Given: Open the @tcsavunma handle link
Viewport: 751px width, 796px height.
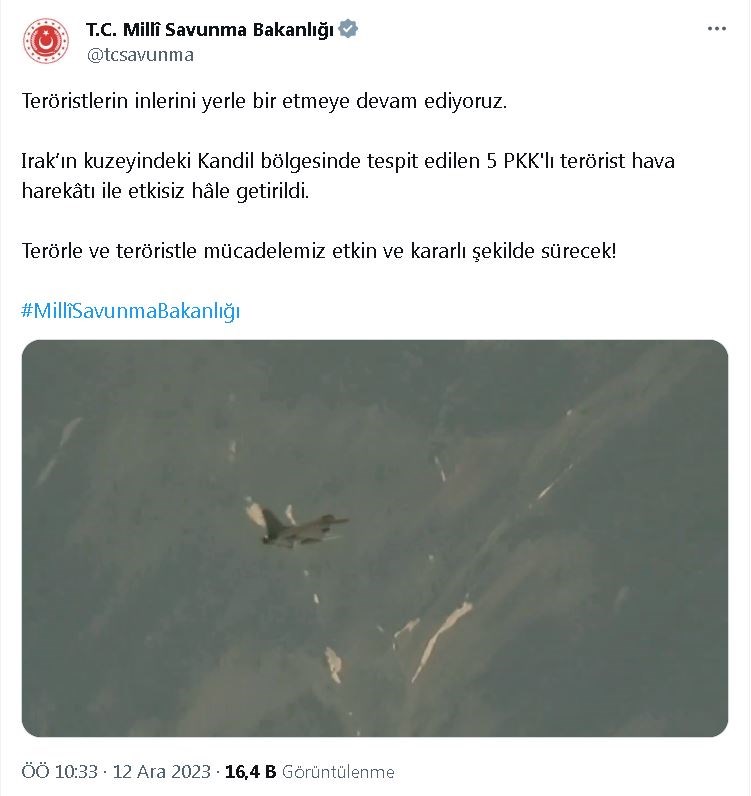Looking at the screenshot, I should pos(140,55).
